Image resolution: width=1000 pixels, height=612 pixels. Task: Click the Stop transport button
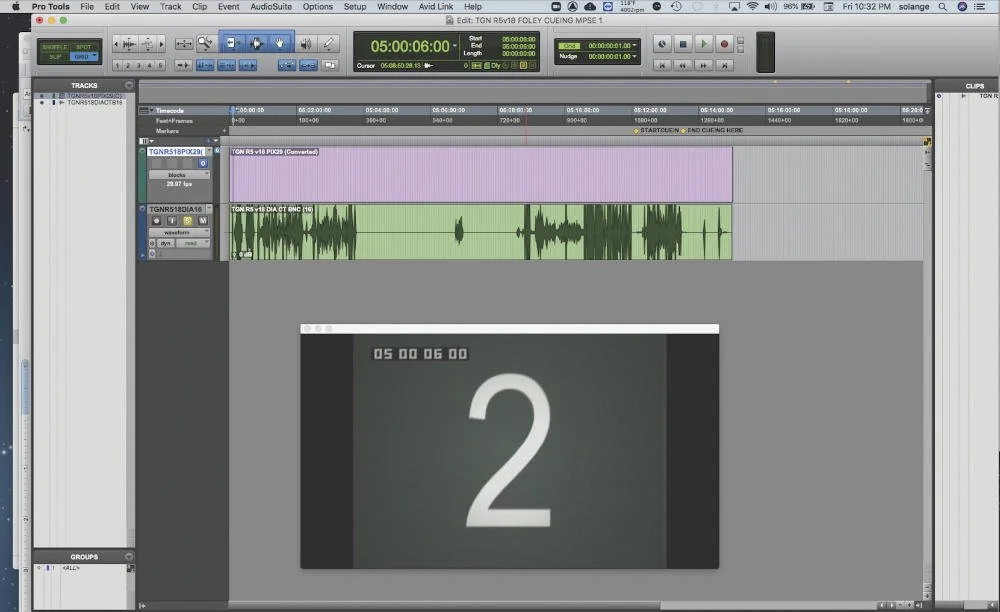[683, 44]
